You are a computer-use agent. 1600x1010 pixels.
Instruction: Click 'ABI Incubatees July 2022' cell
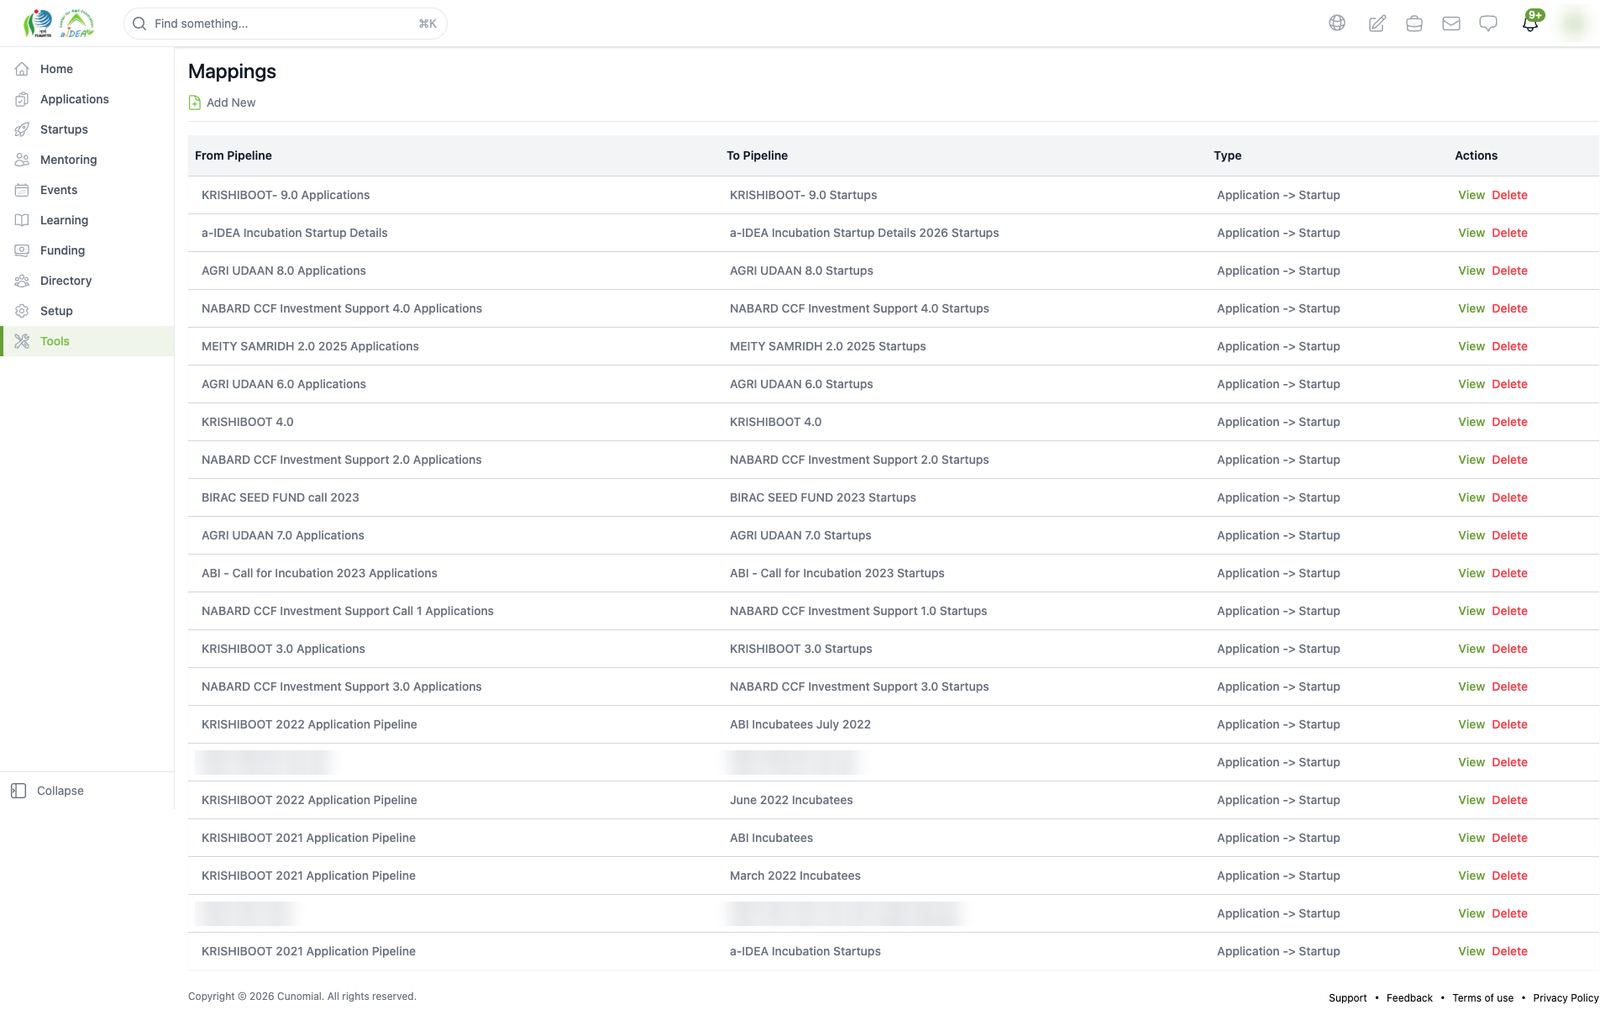point(800,725)
